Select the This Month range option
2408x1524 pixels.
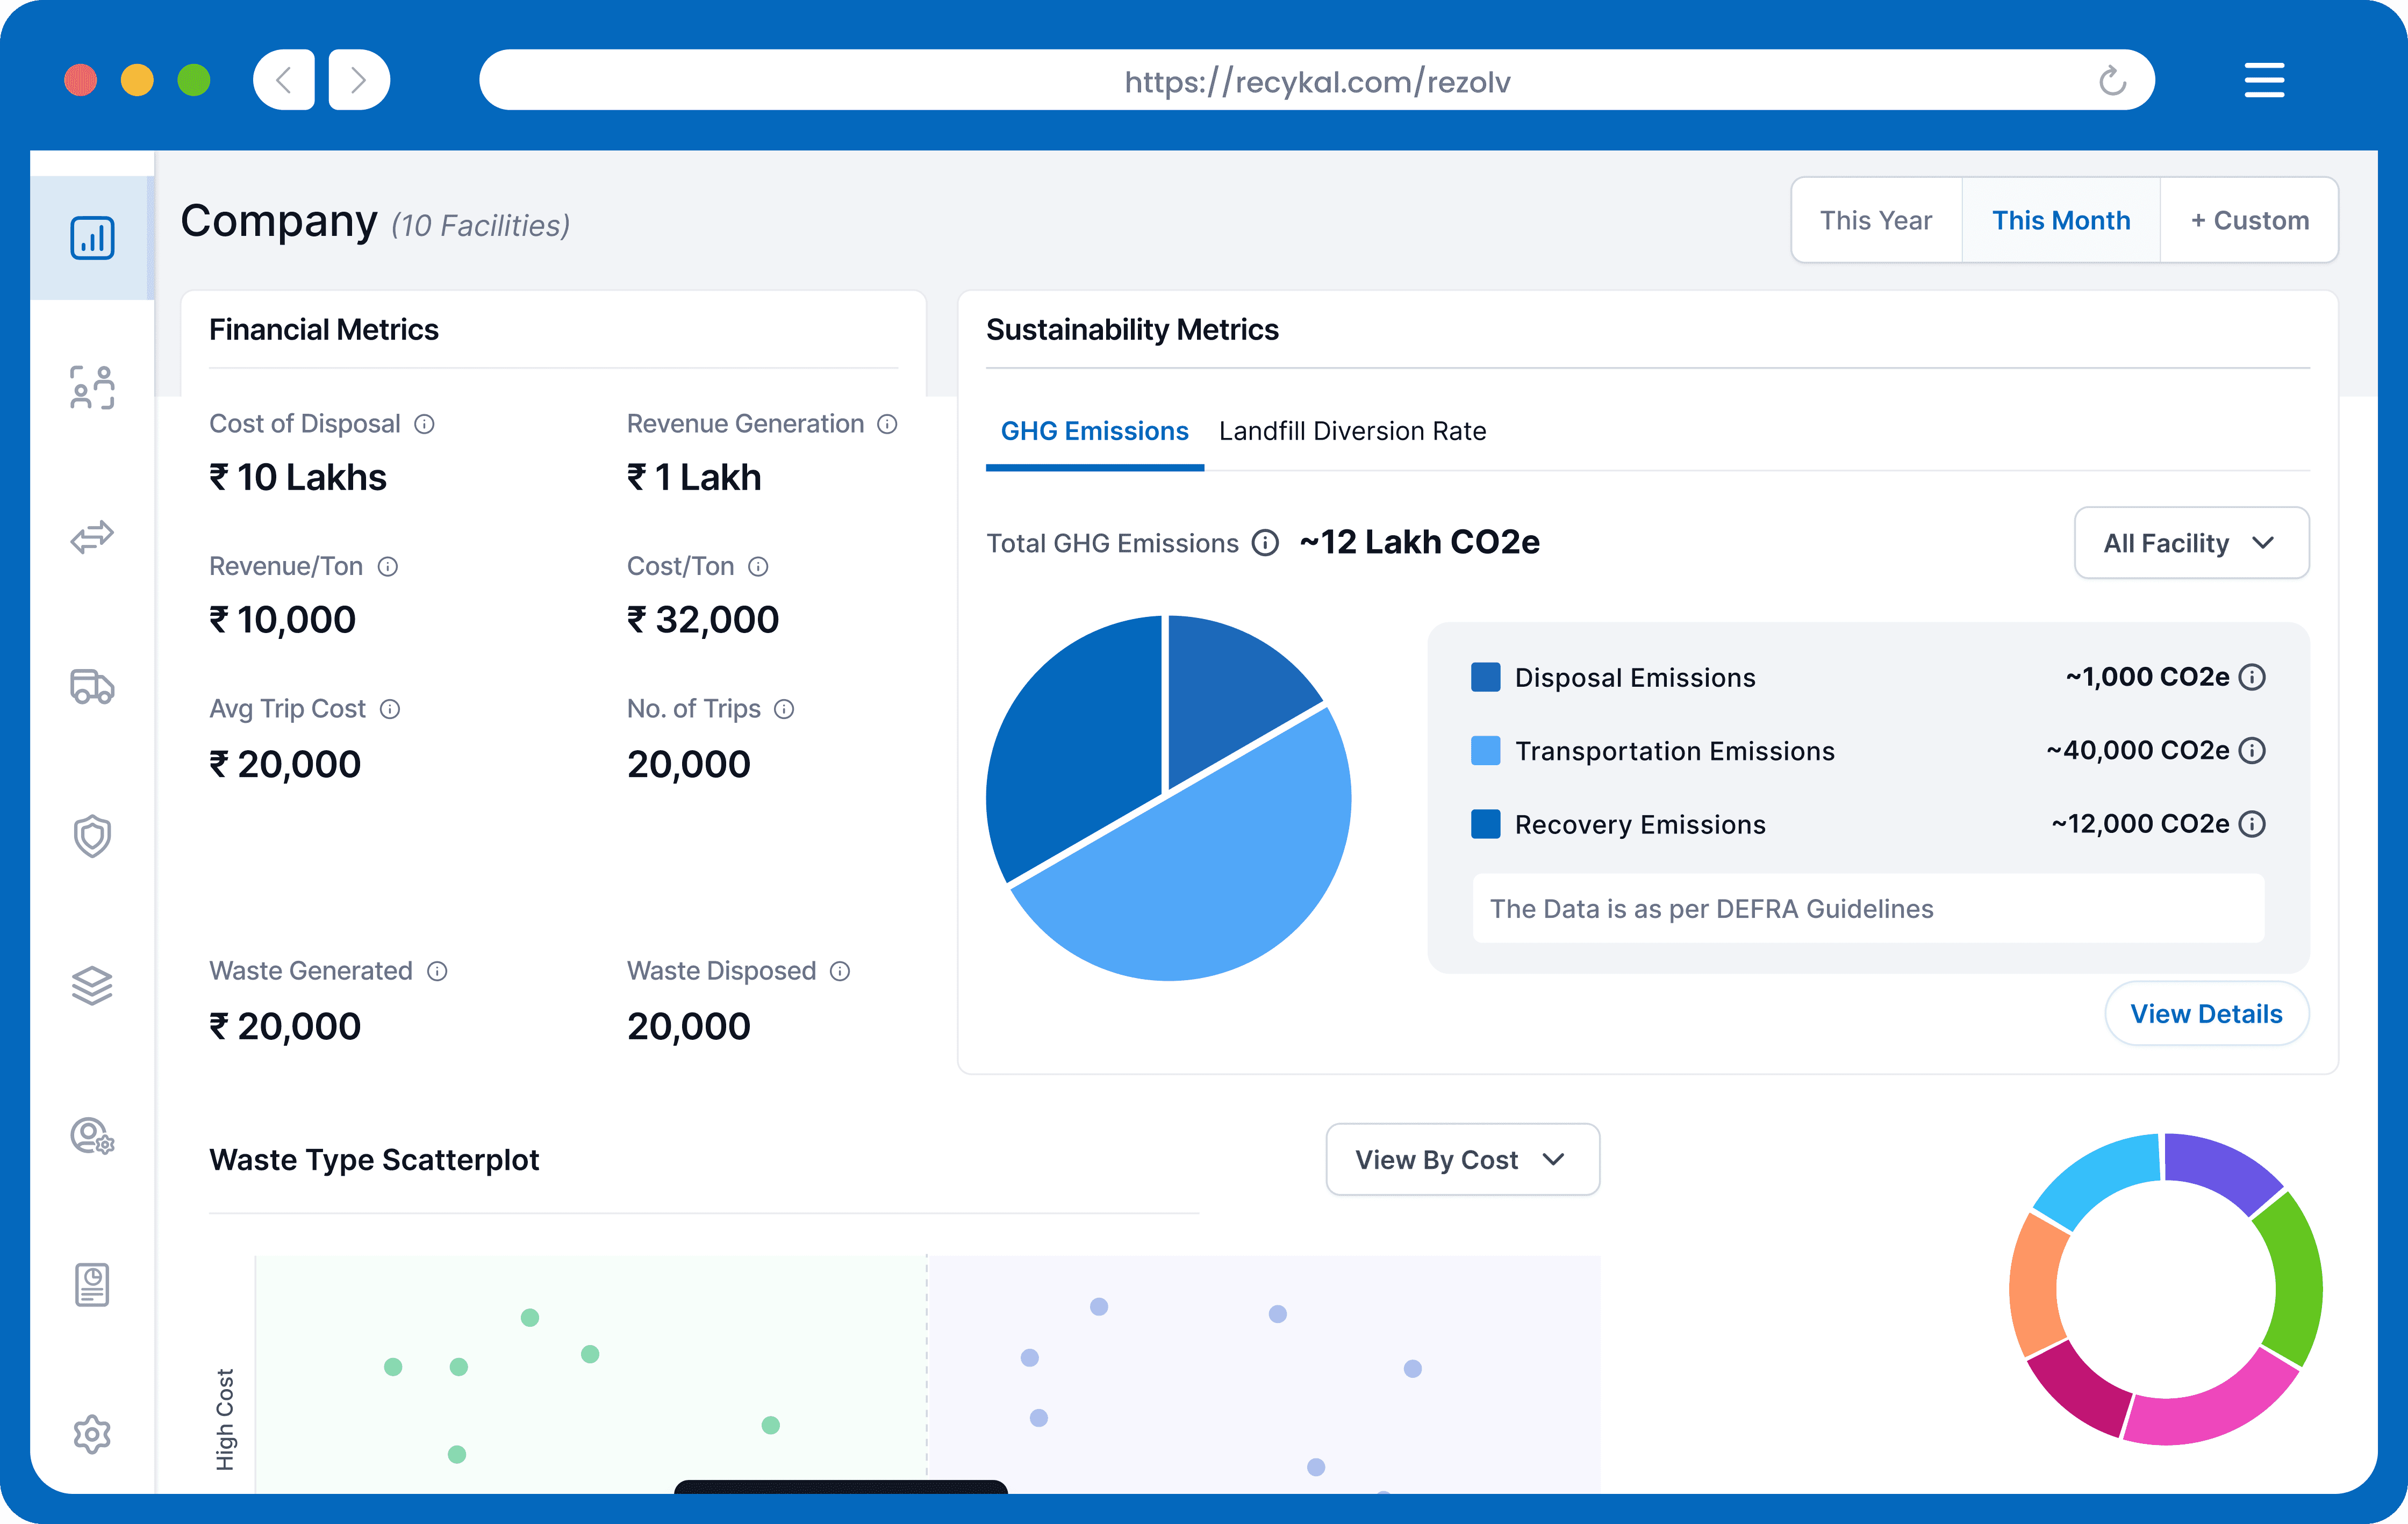coord(2060,221)
